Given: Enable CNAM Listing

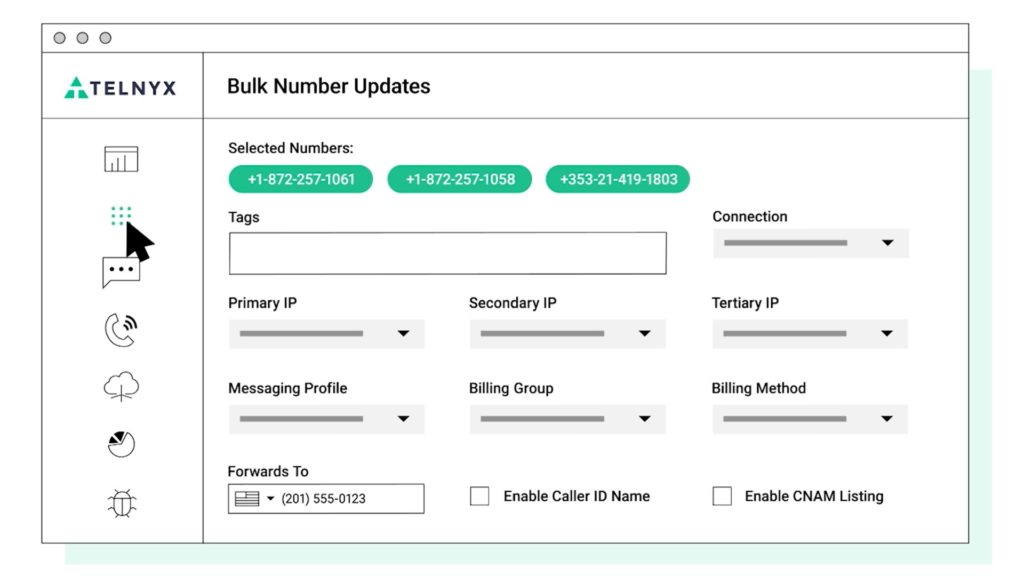Looking at the screenshot, I should [x=722, y=496].
